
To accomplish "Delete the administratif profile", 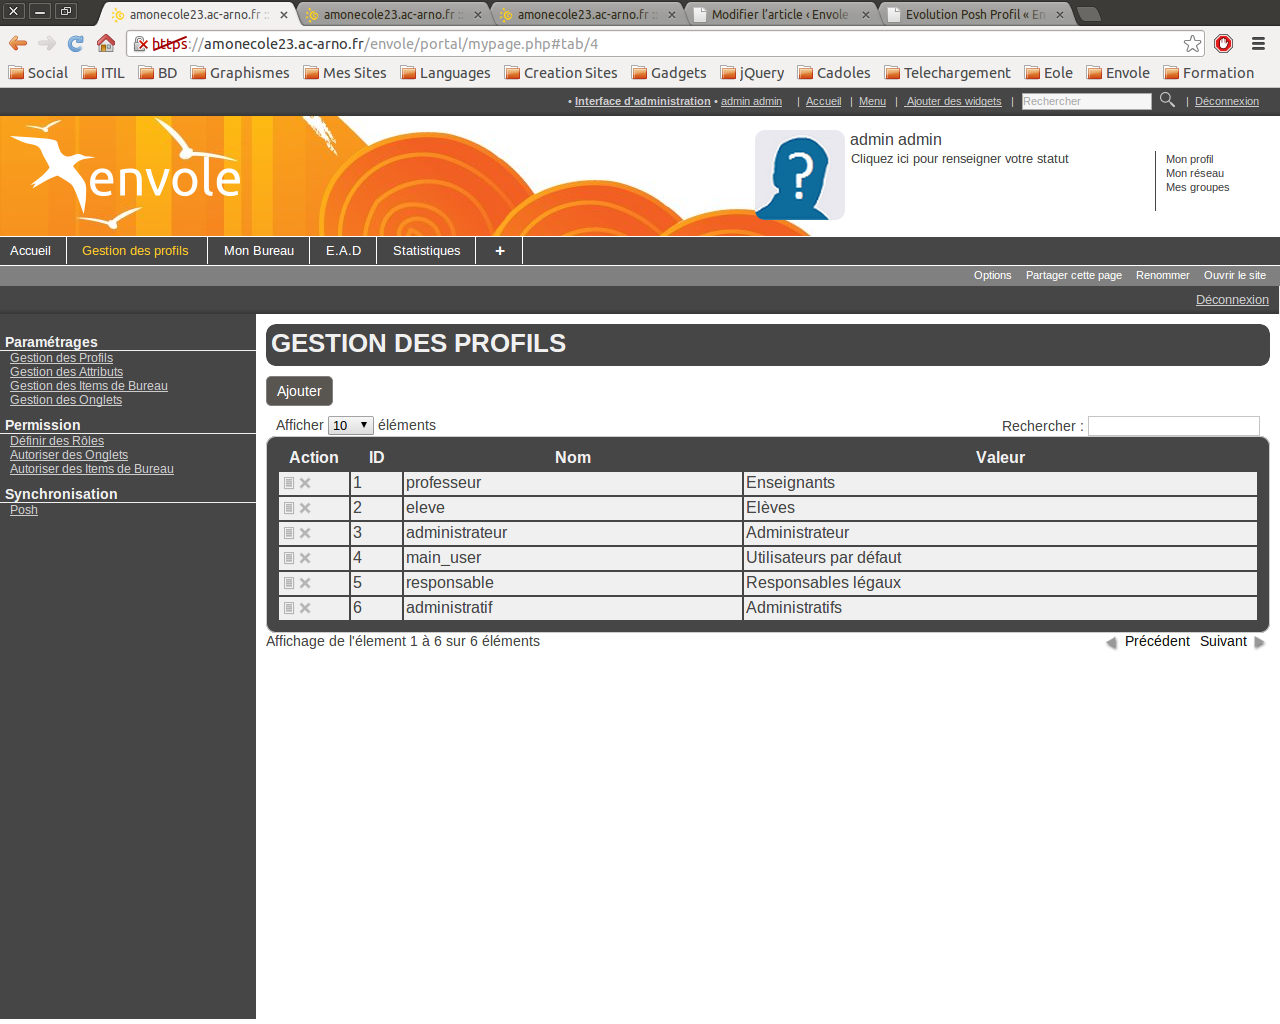I will point(305,608).
